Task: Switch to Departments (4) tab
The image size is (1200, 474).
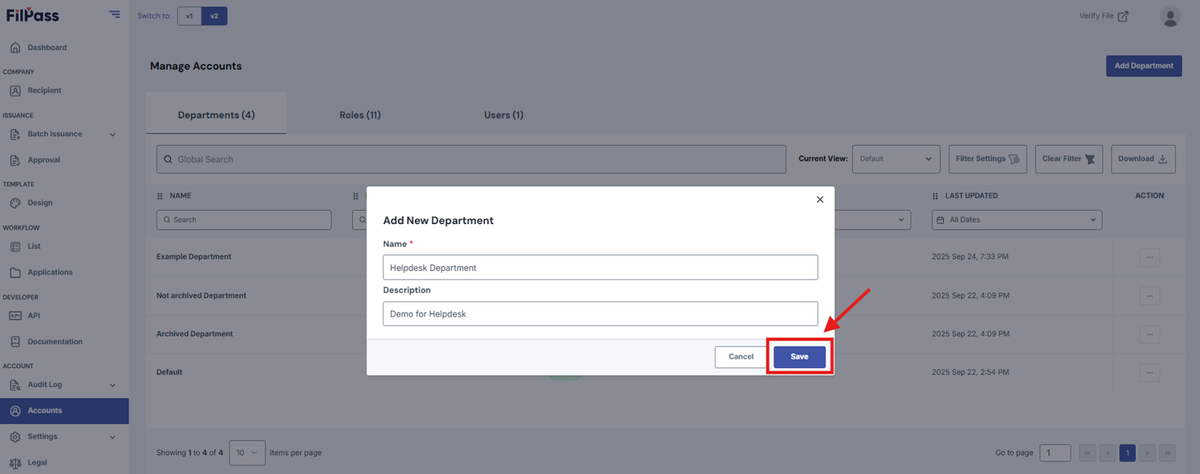Action: pyautogui.click(x=216, y=114)
